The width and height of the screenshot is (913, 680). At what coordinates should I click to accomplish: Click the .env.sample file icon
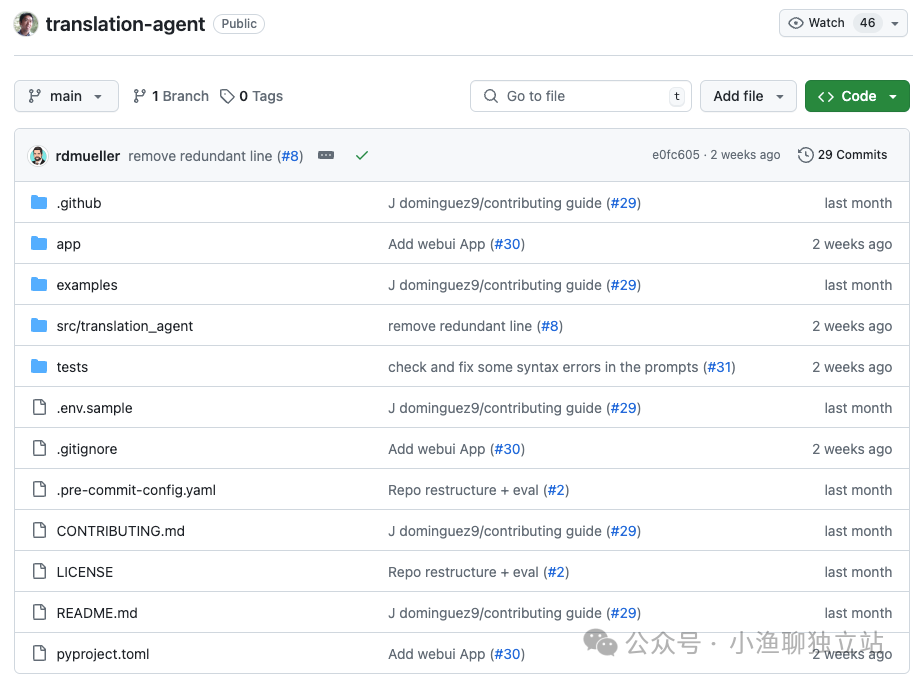[40, 407]
